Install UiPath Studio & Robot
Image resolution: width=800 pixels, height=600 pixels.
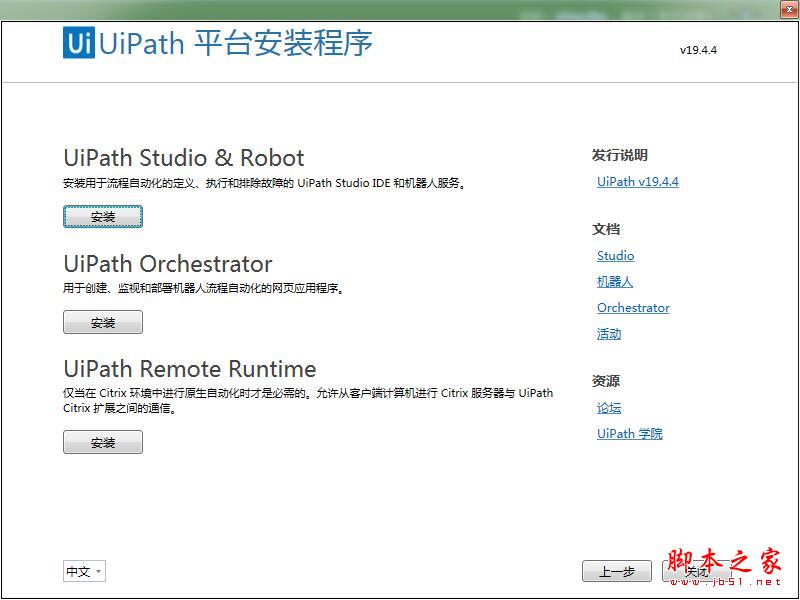pos(103,217)
